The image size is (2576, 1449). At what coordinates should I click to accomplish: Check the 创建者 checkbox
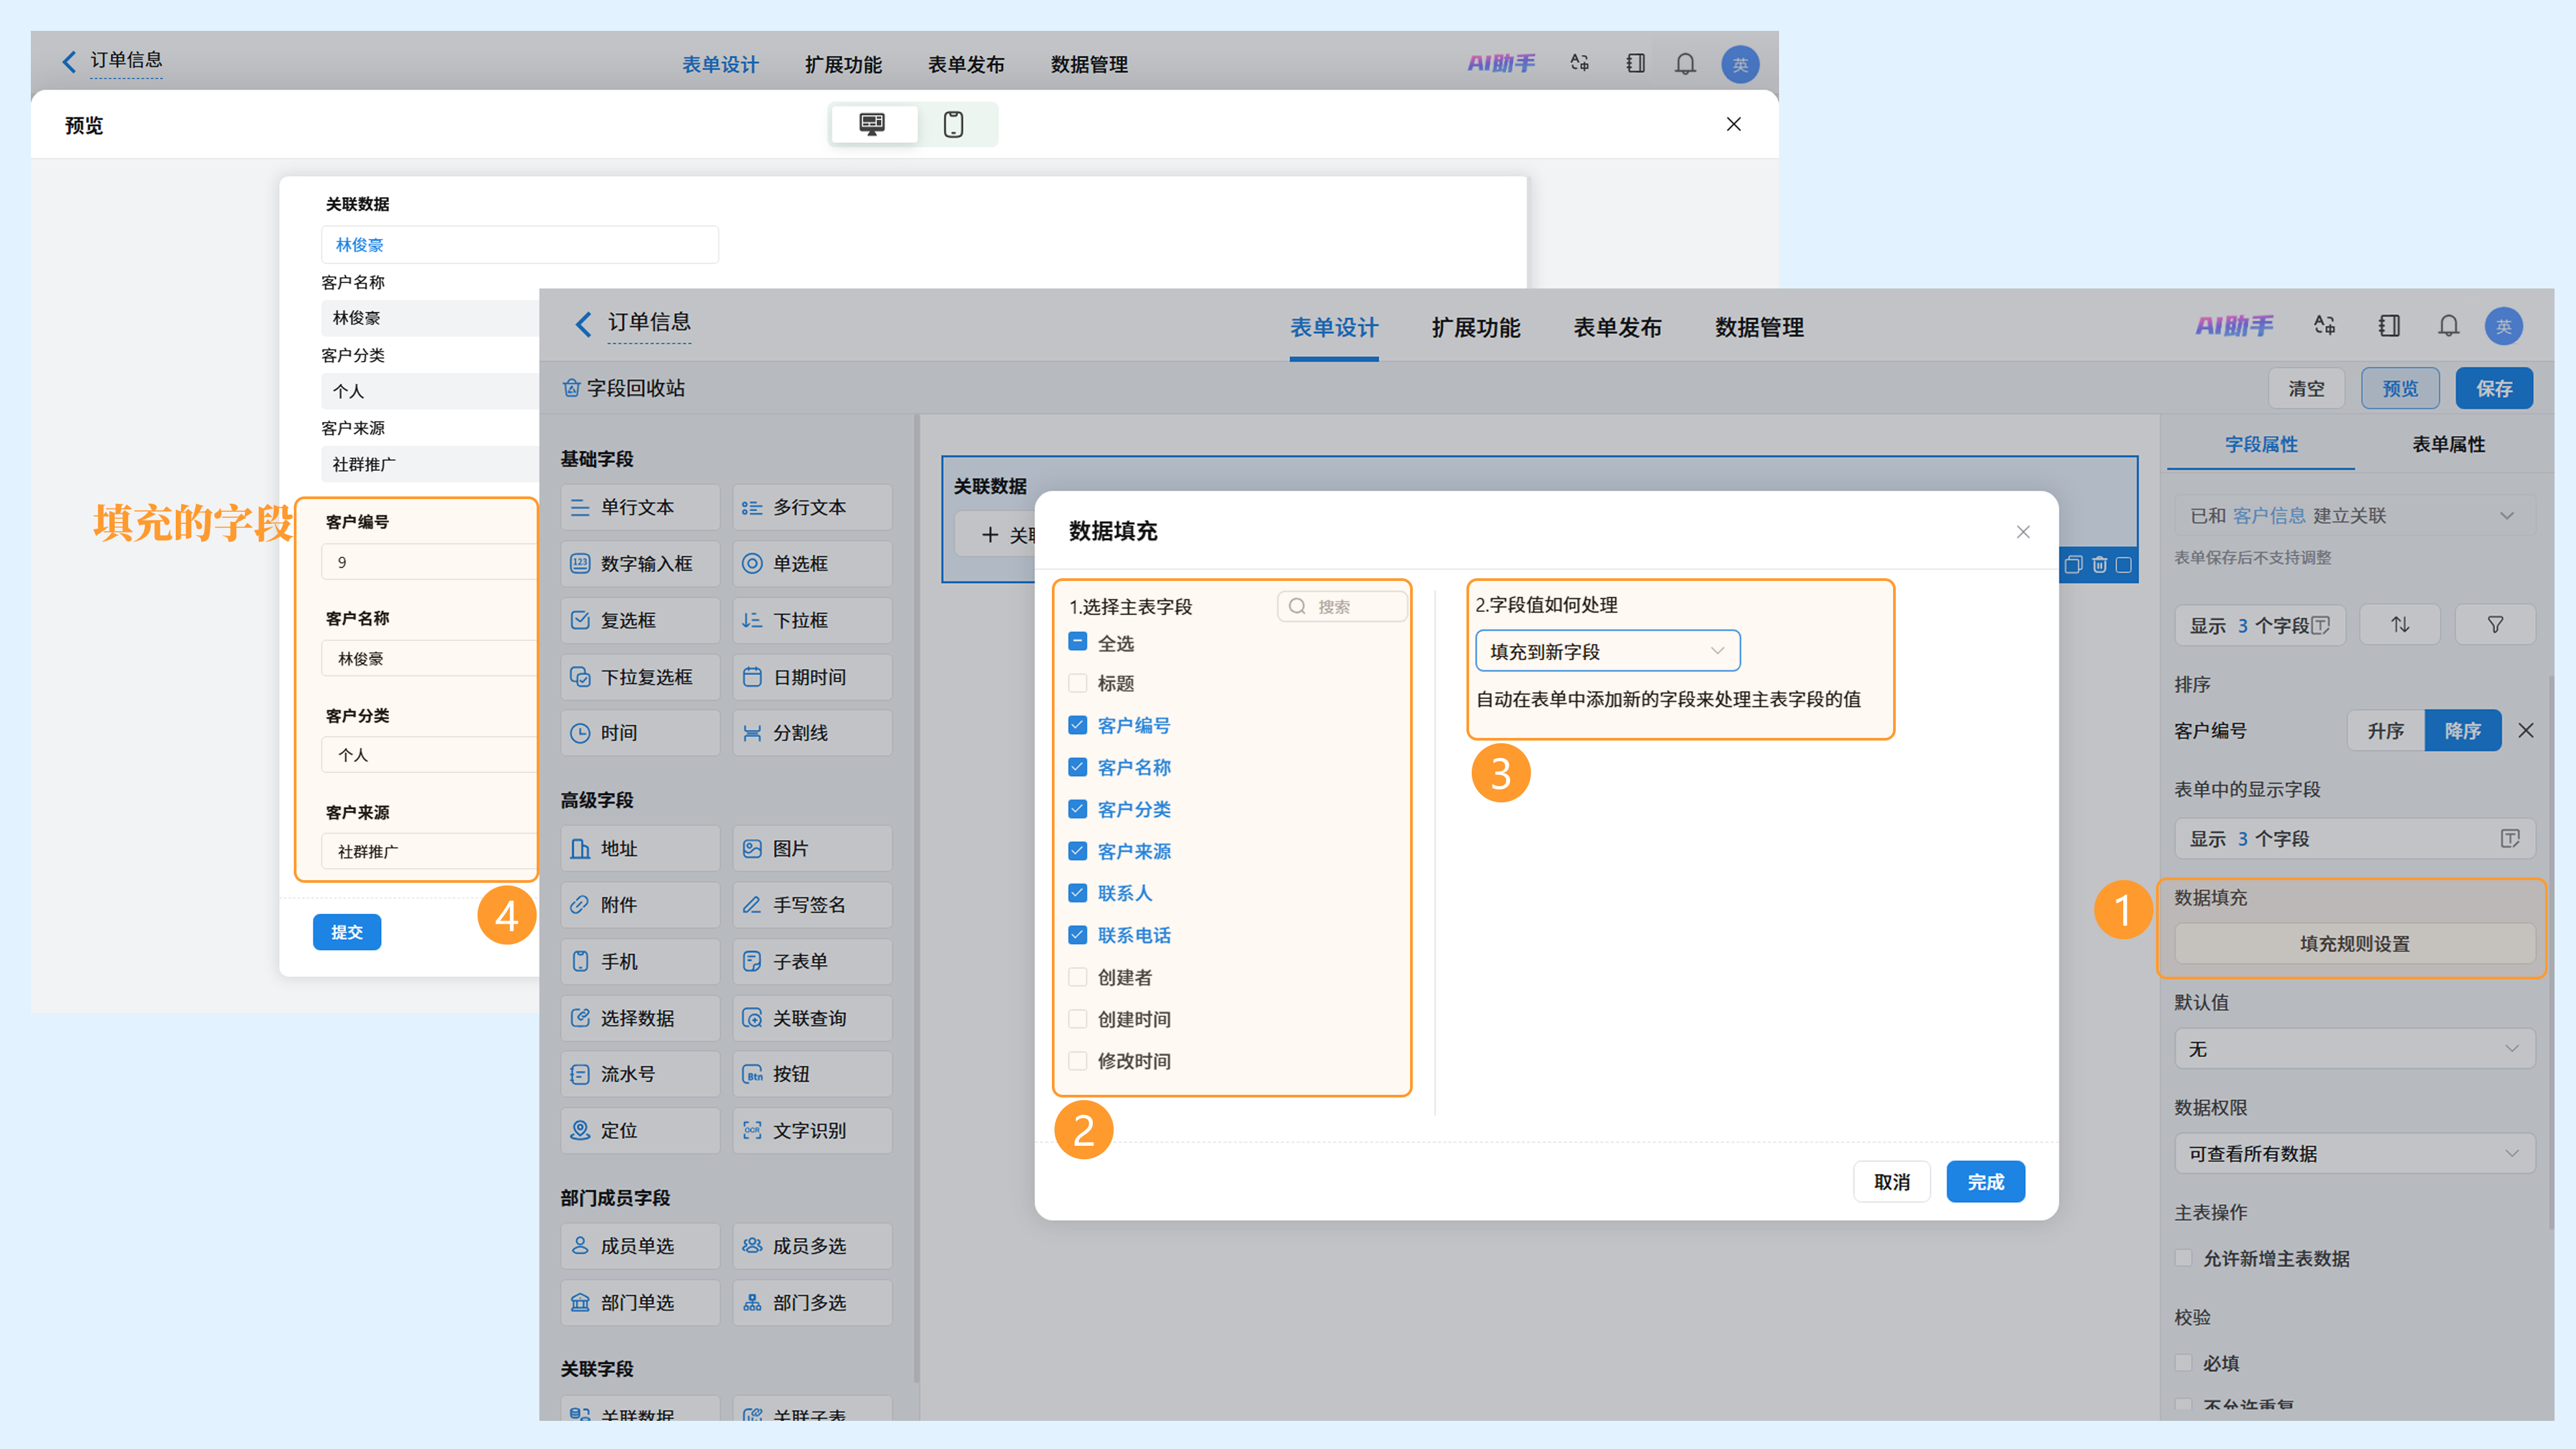tap(1077, 977)
